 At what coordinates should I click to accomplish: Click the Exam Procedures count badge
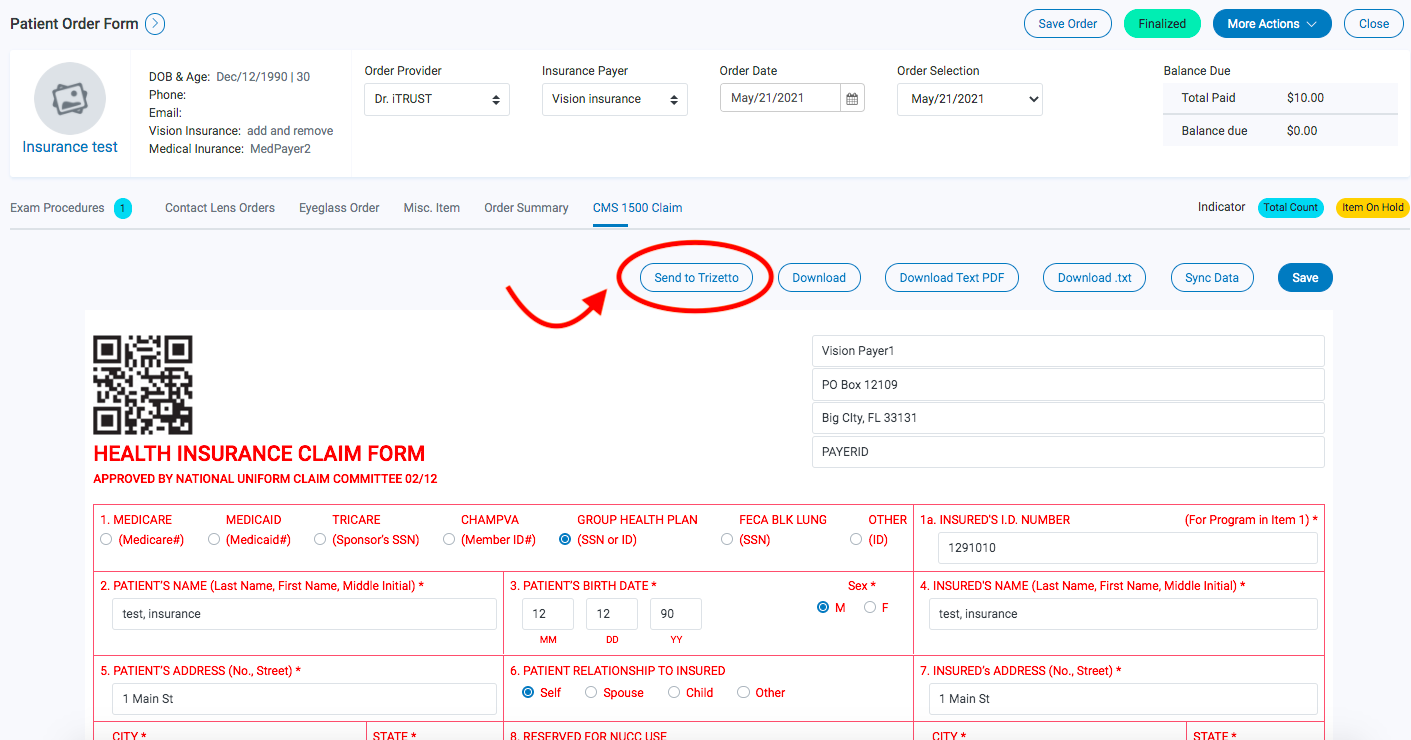(x=122, y=208)
